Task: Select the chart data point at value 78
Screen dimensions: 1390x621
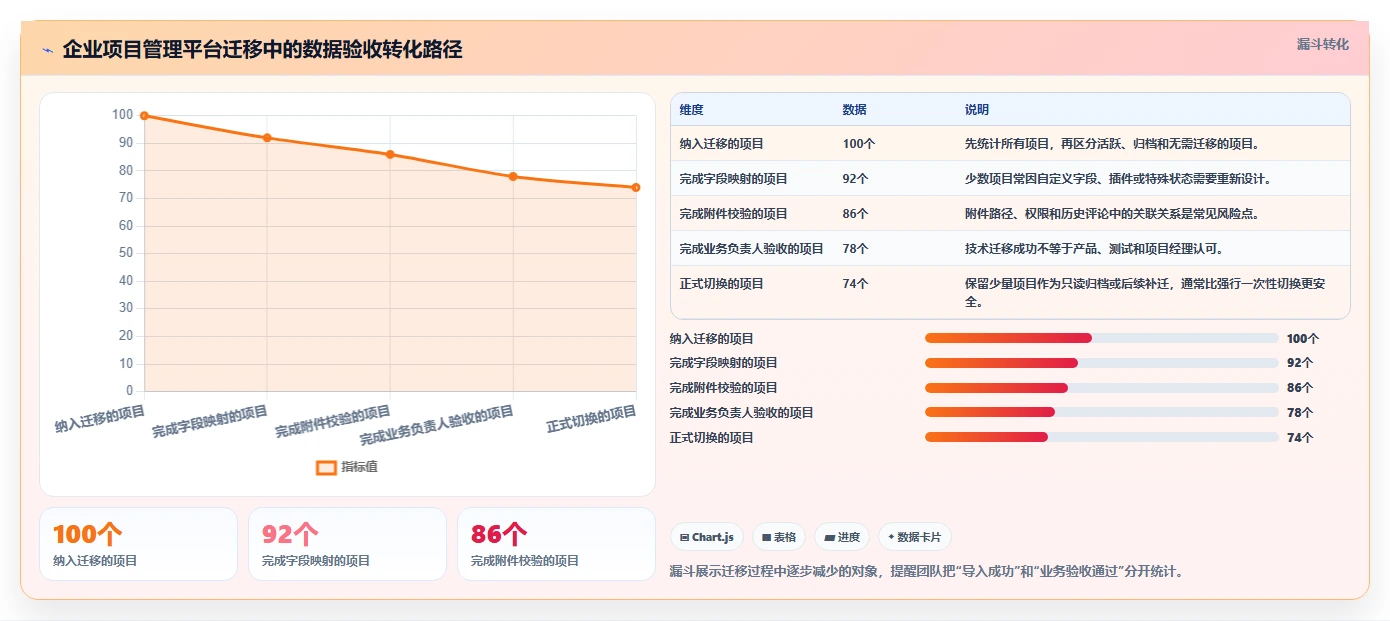Action: [513, 176]
